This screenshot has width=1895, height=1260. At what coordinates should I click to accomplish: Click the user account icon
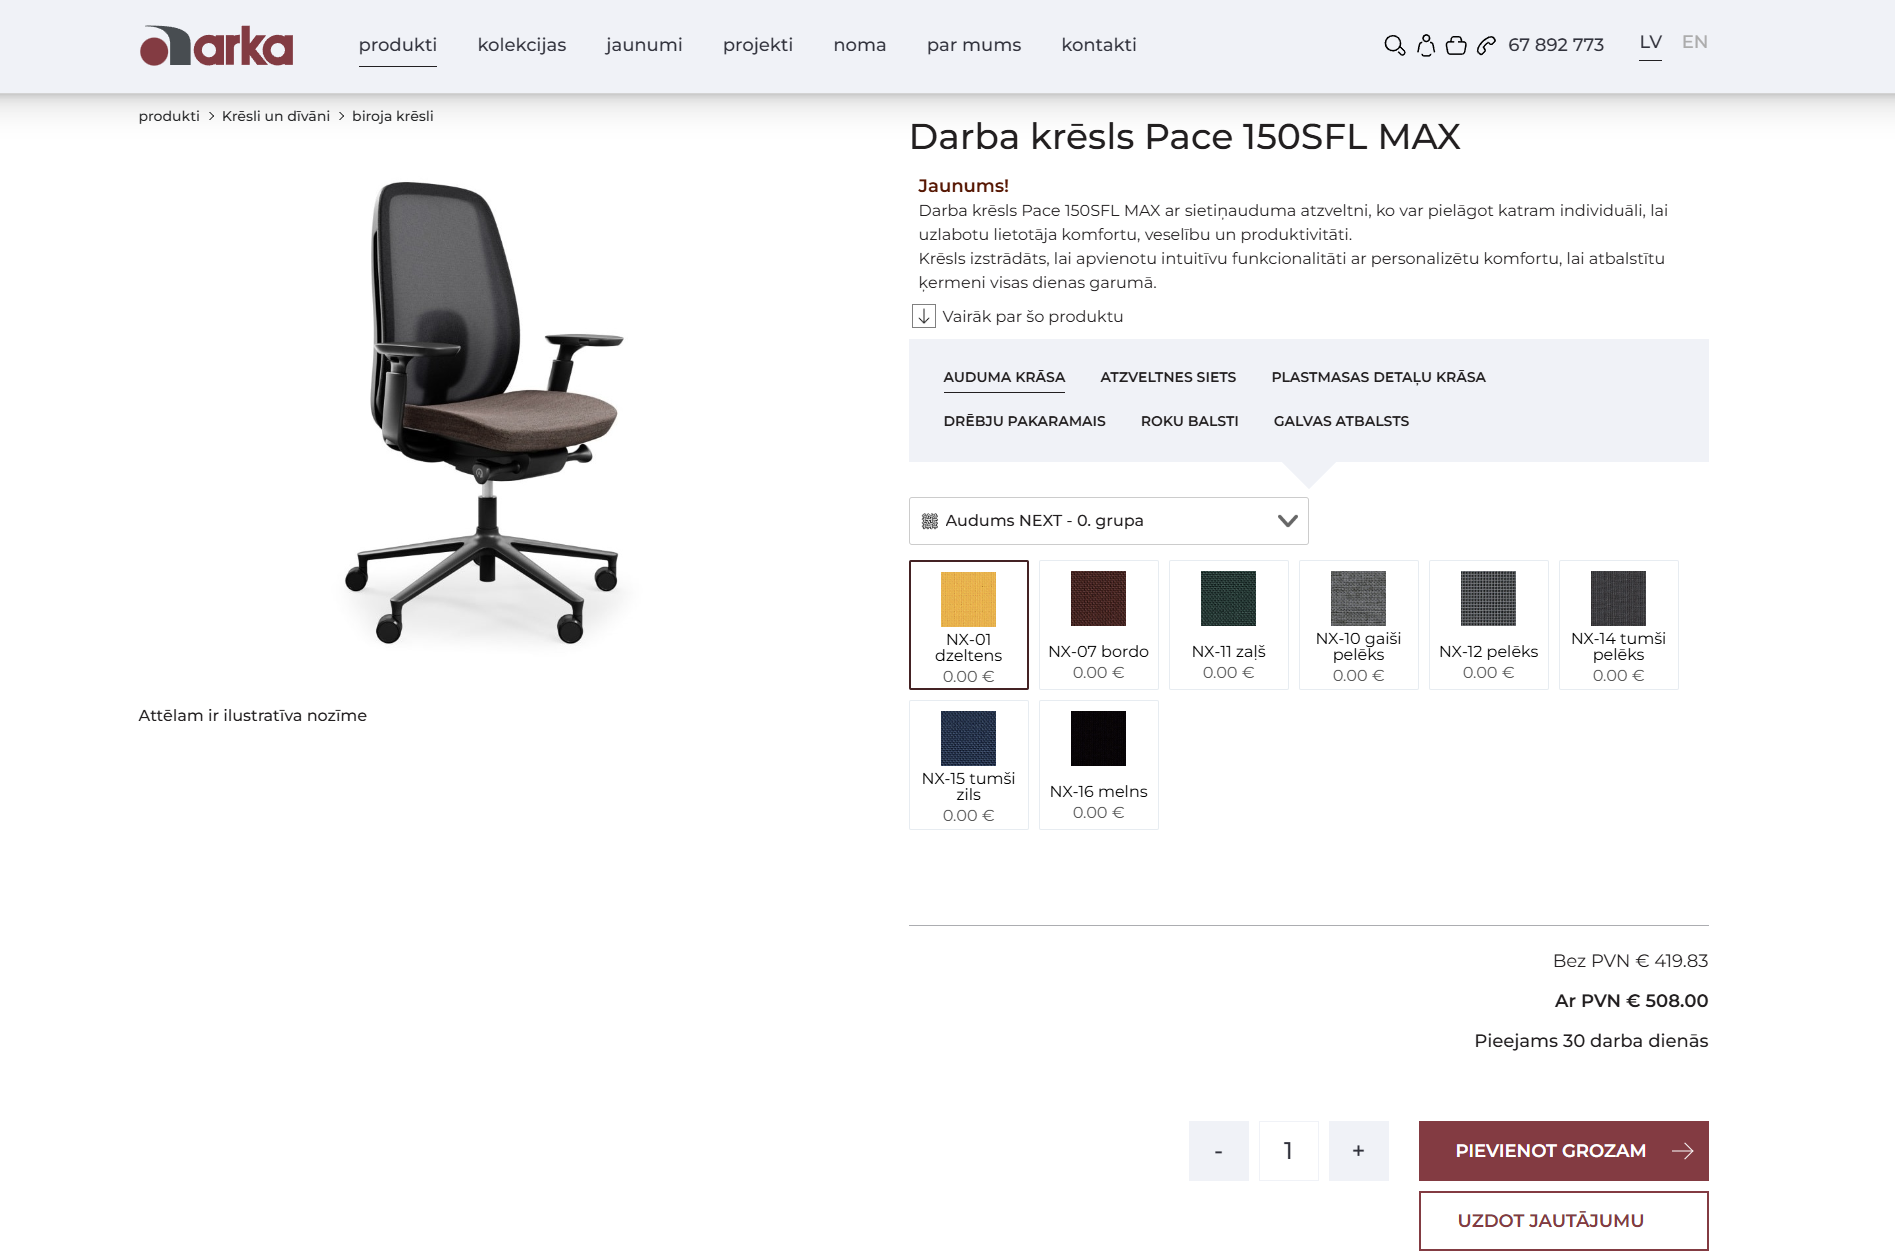(x=1426, y=45)
